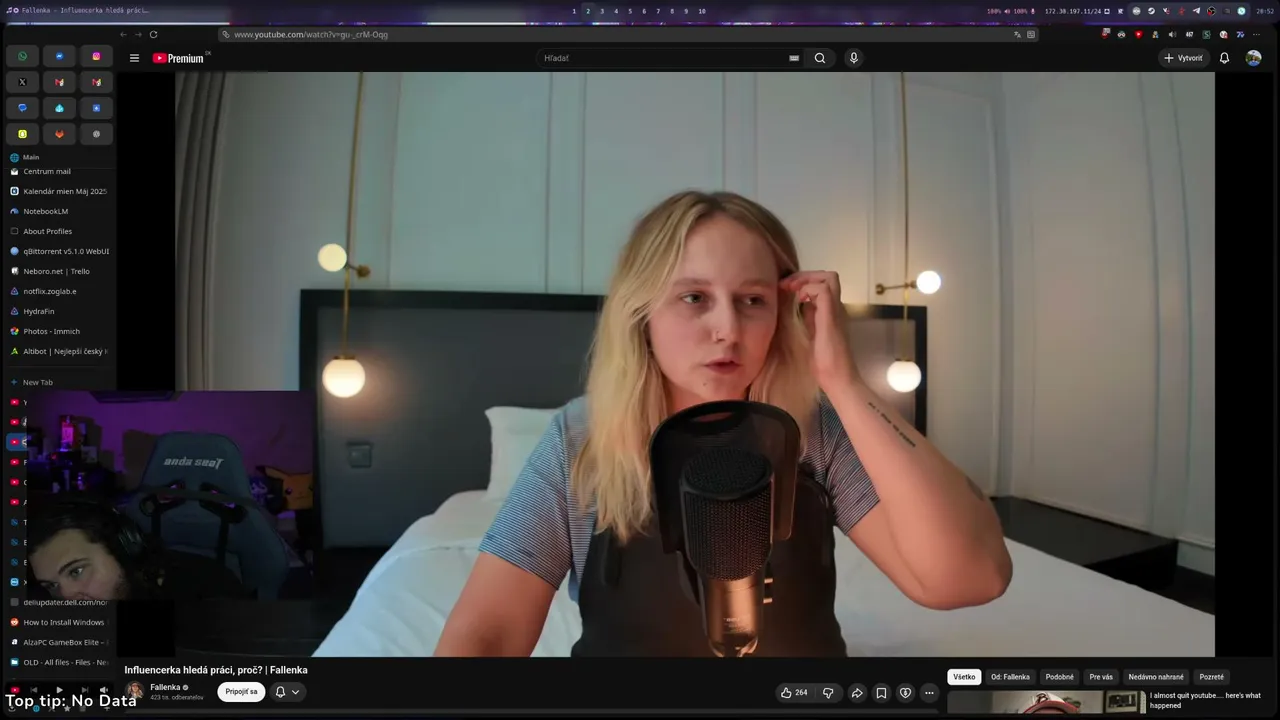Open the GitLab pinned tab

pos(59,134)
